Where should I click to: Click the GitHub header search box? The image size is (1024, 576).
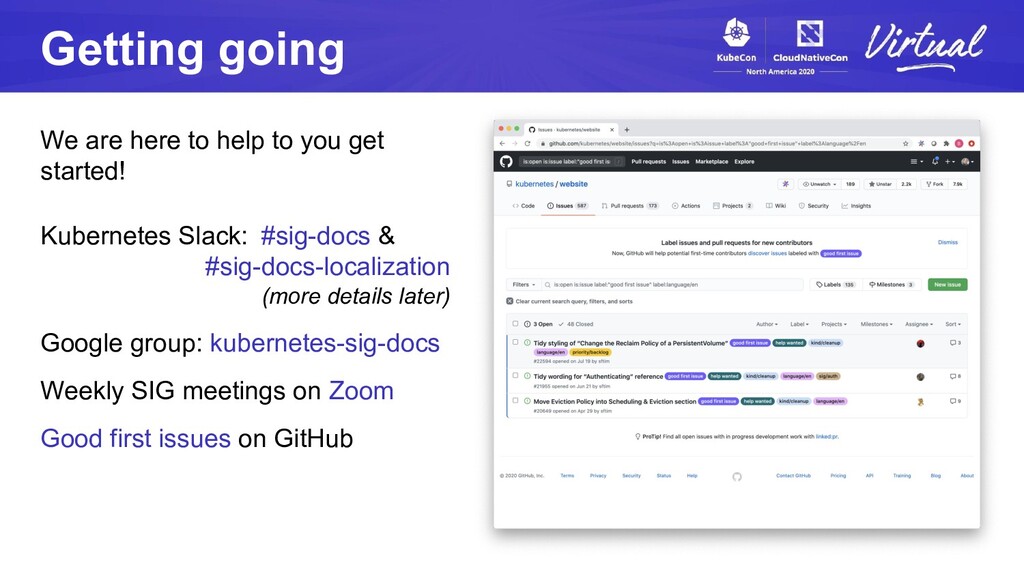(571, 161)
